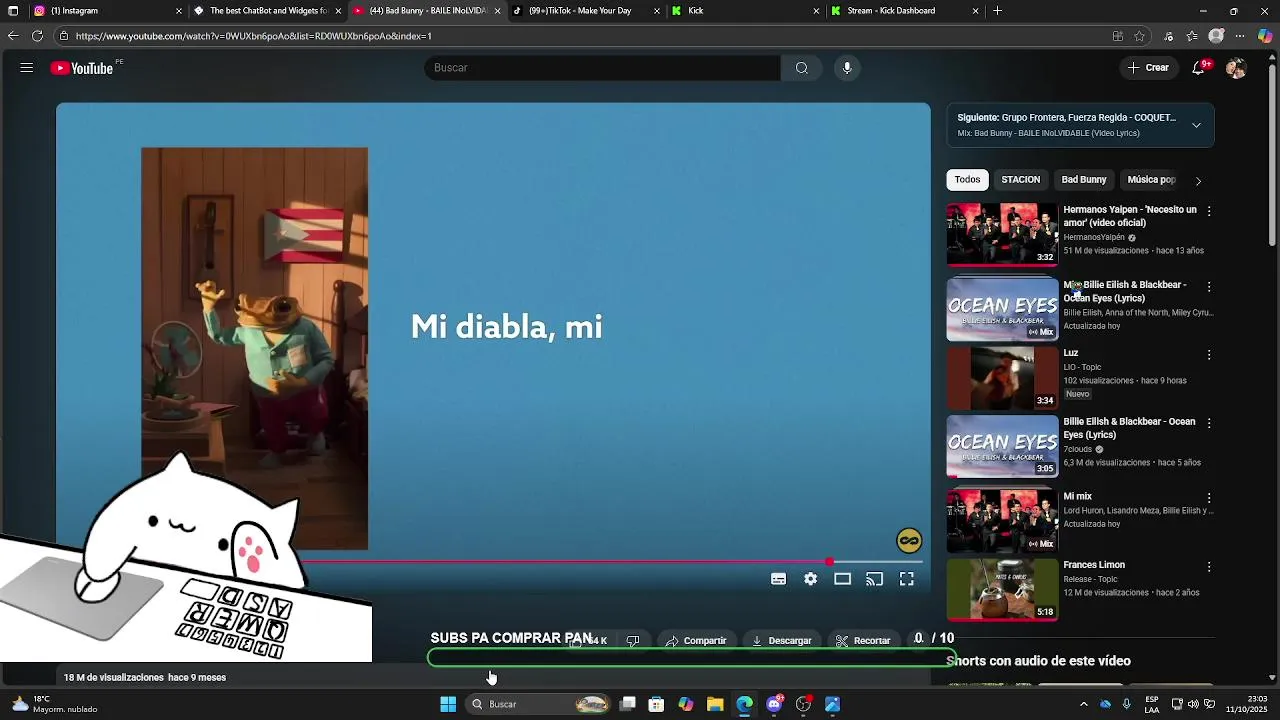The height and width of the screenshot is (720, 1280).
Task: Click the Descargar download button
Action: coord(782,641)
